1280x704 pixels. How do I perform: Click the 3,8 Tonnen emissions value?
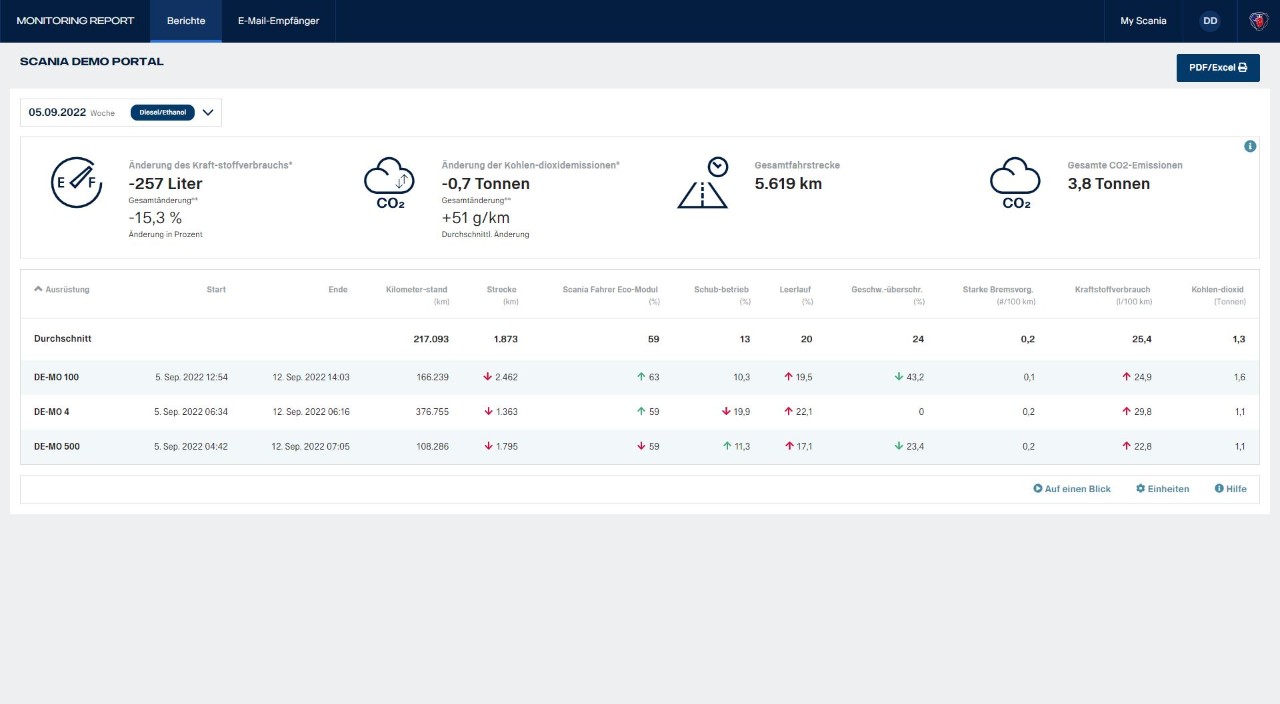(x=1108, y=184)
